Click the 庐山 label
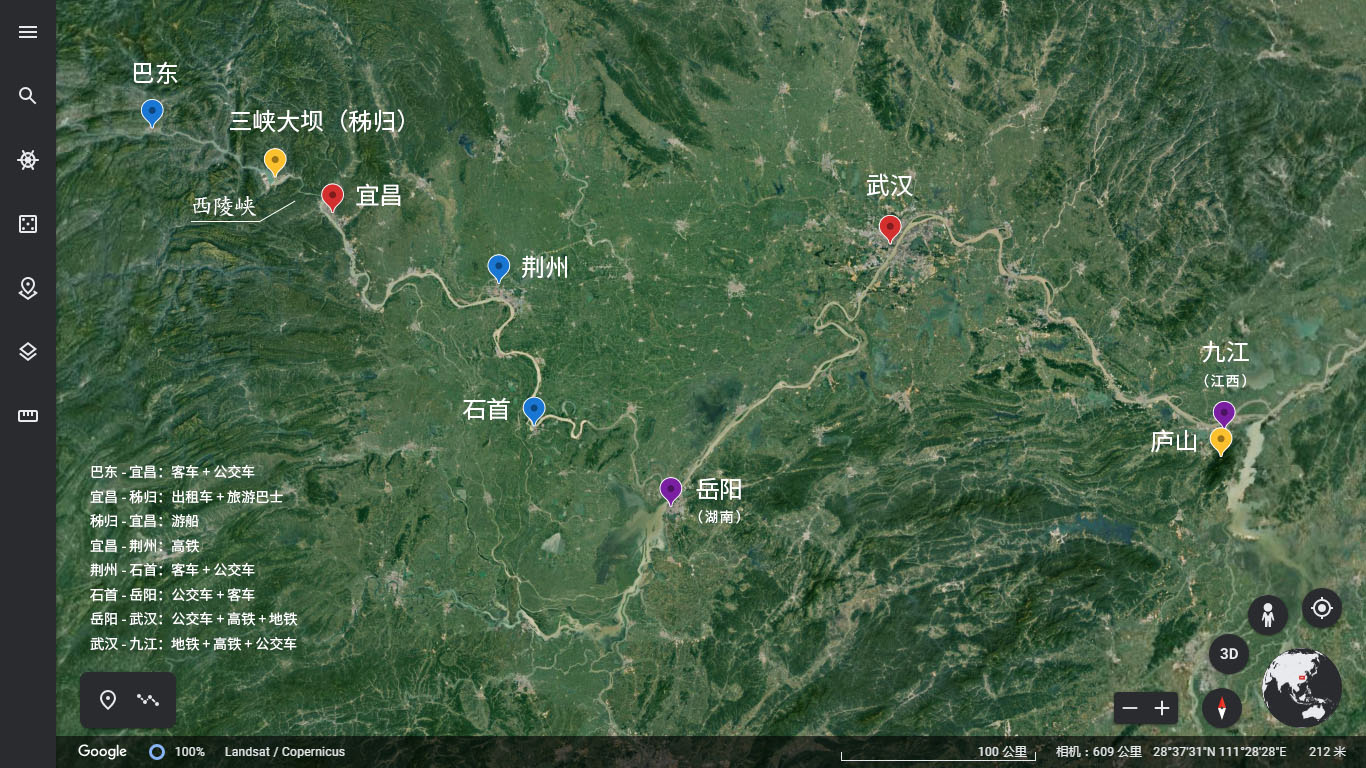Viewport: 1366px width, 768px height. point(1174,441)
